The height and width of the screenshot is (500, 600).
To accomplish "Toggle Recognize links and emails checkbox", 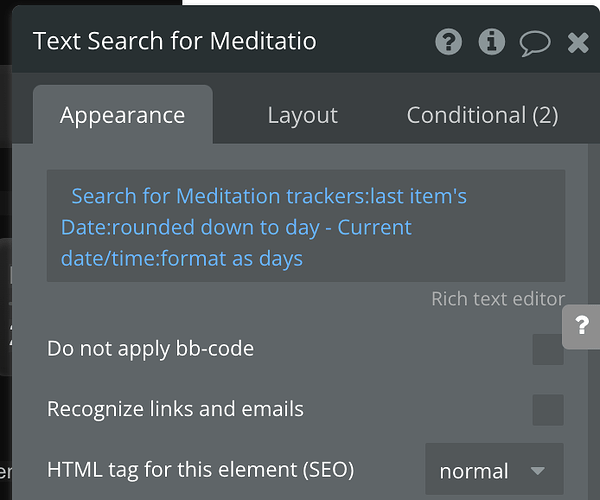I will (547, 409).
